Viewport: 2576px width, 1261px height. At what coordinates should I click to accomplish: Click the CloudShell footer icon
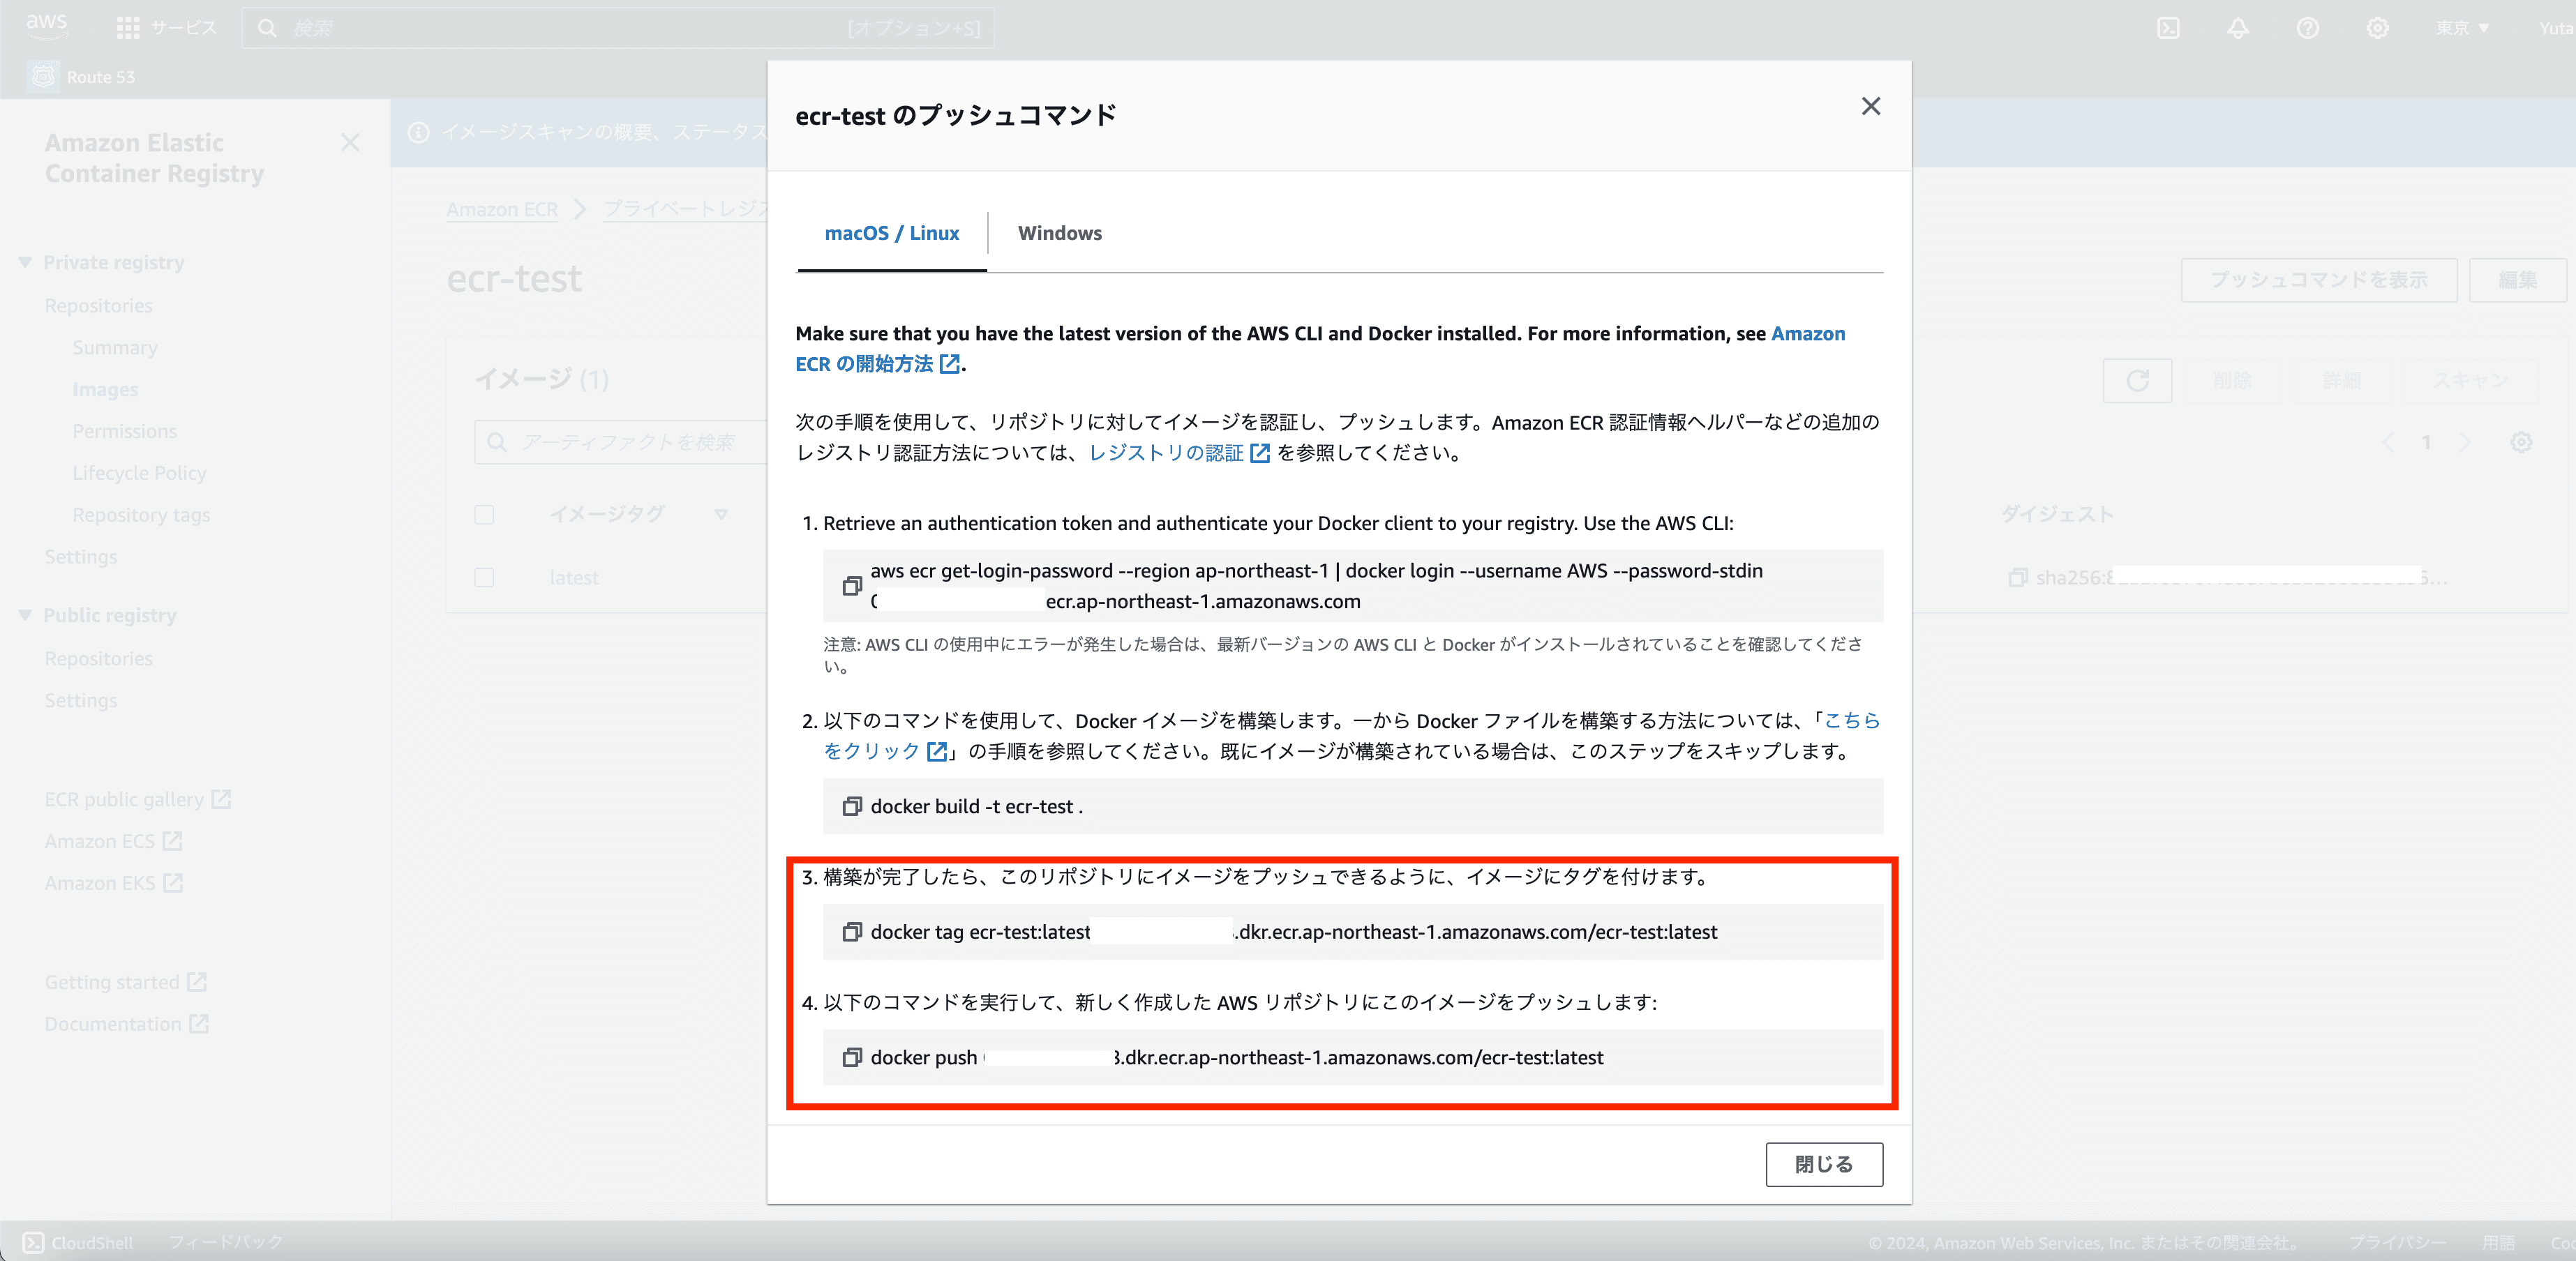click(x=34, y=1243)
